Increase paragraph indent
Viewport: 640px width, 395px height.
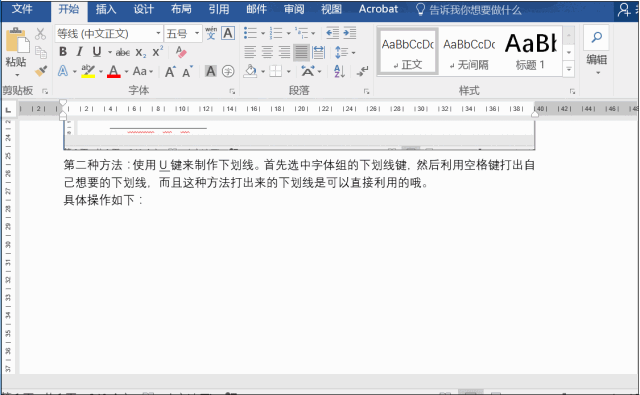point(350,33)
